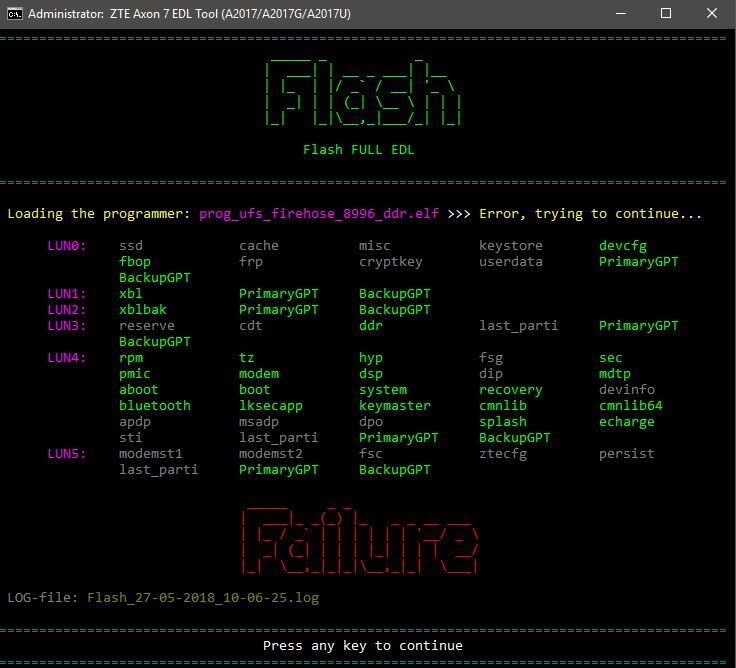Click the 'echarge' partition entry
This screenshot has height=668, width=736.
(x=627, y=422)
